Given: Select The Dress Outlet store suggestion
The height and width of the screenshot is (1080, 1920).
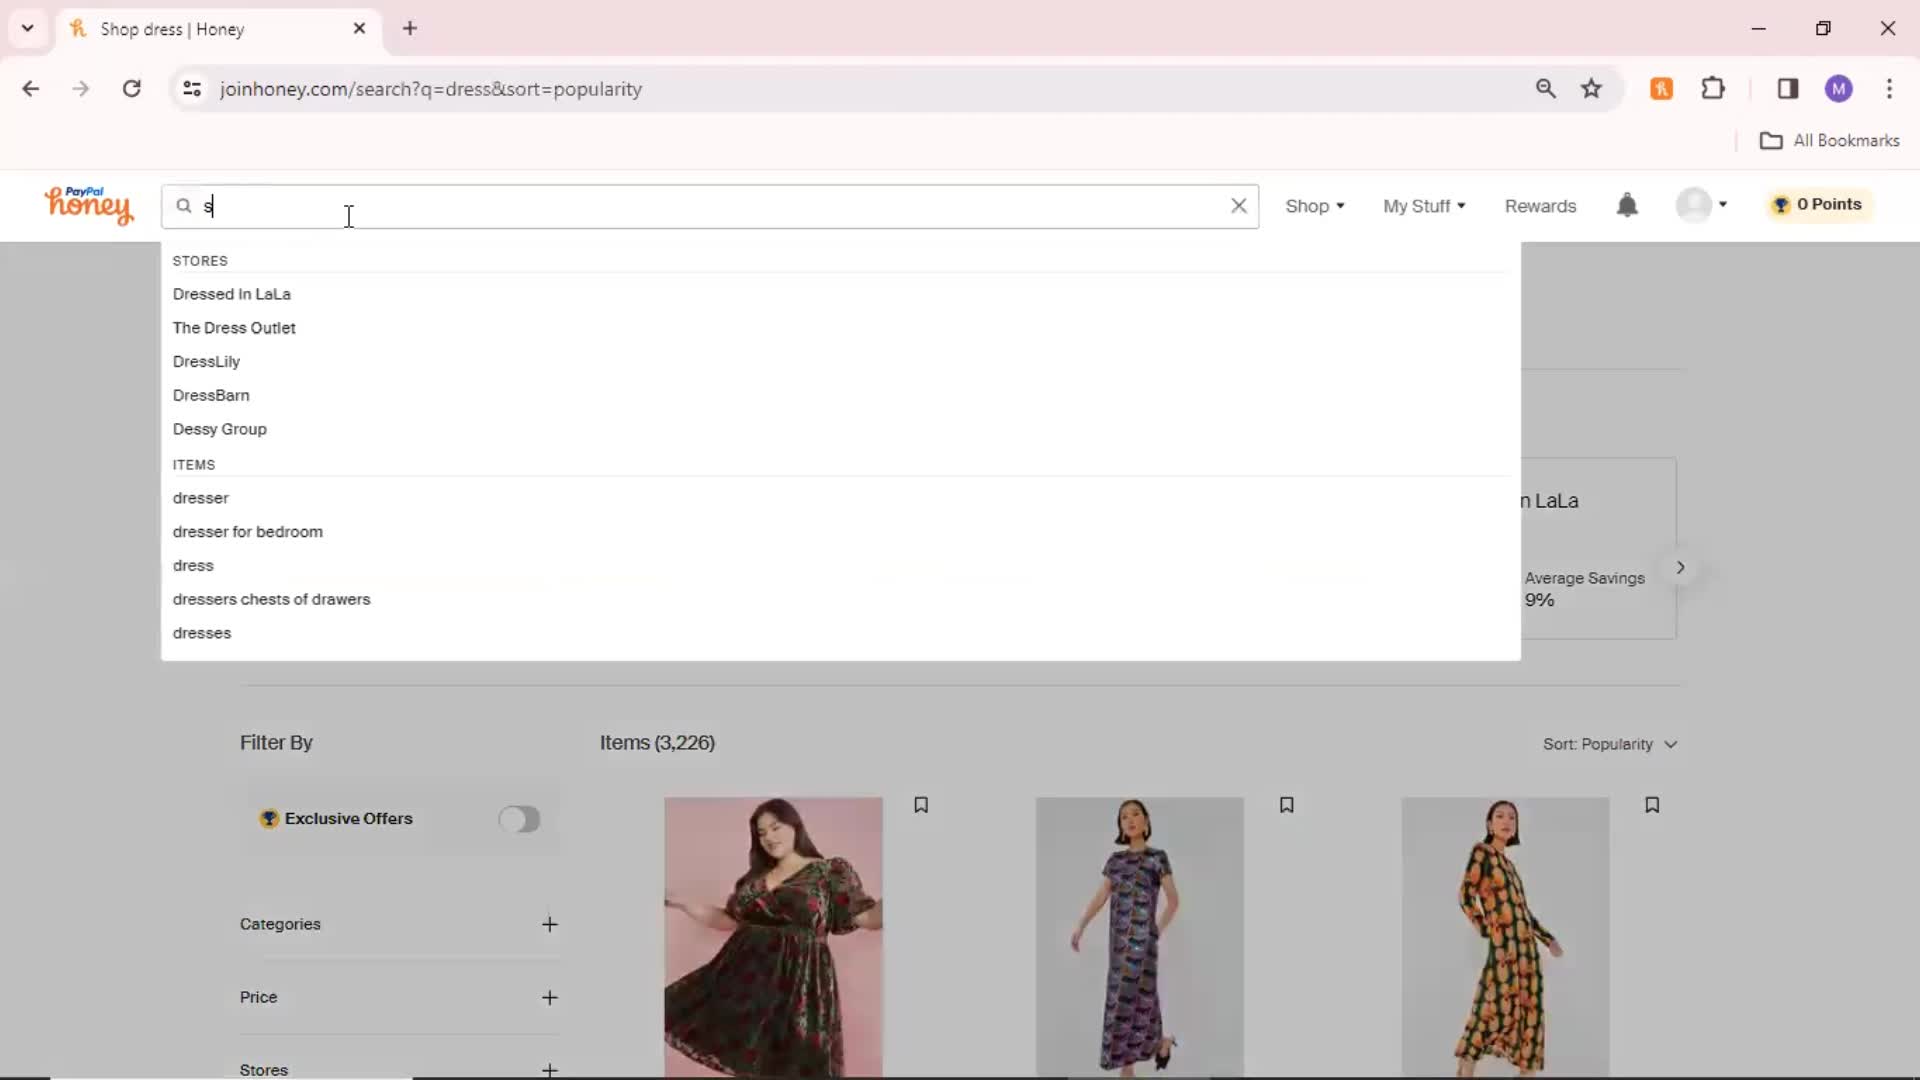Looking at the screenshot, I should point(234,328).
